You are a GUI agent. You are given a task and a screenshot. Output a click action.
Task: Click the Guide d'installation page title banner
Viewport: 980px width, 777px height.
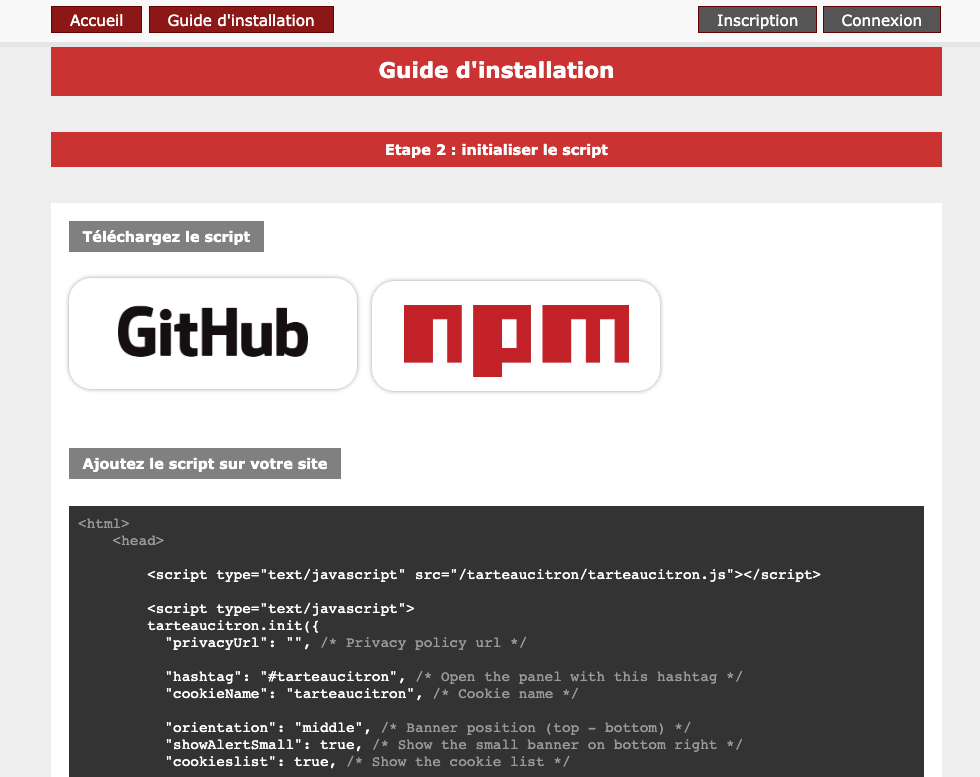point(496,71)
